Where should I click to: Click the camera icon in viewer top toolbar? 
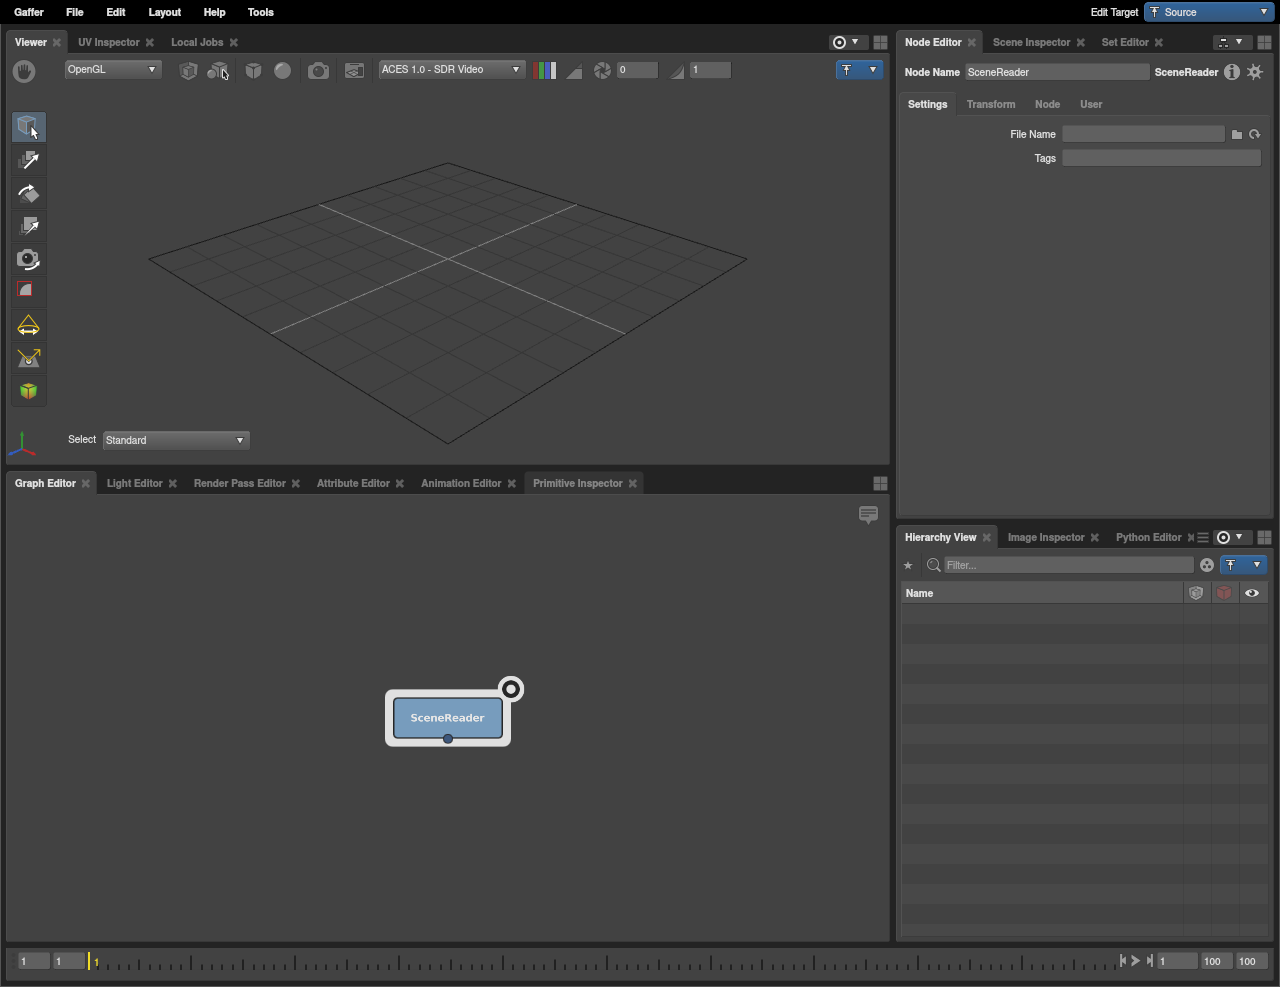tap(318, 70)
